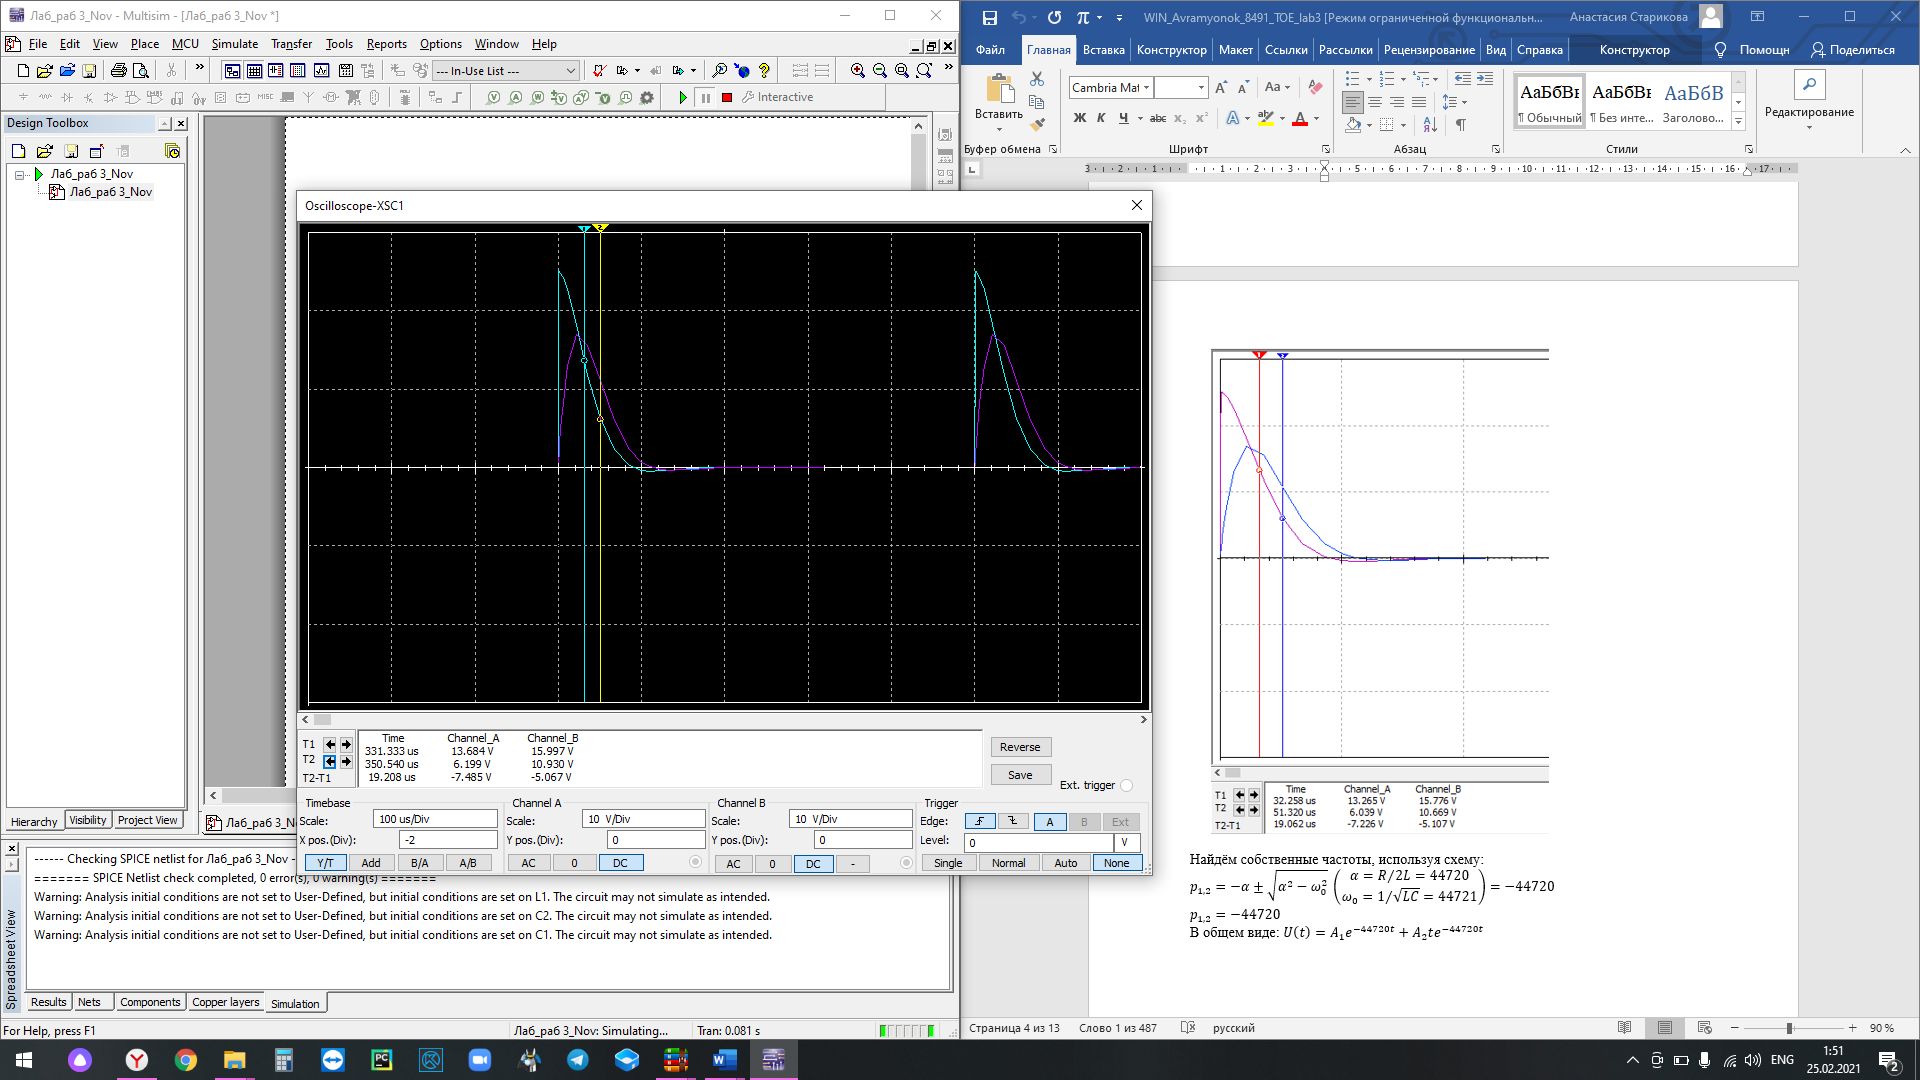1920x1080 pixels.
Task: Select the A/B timebase mode
Action: coord(468,863)
